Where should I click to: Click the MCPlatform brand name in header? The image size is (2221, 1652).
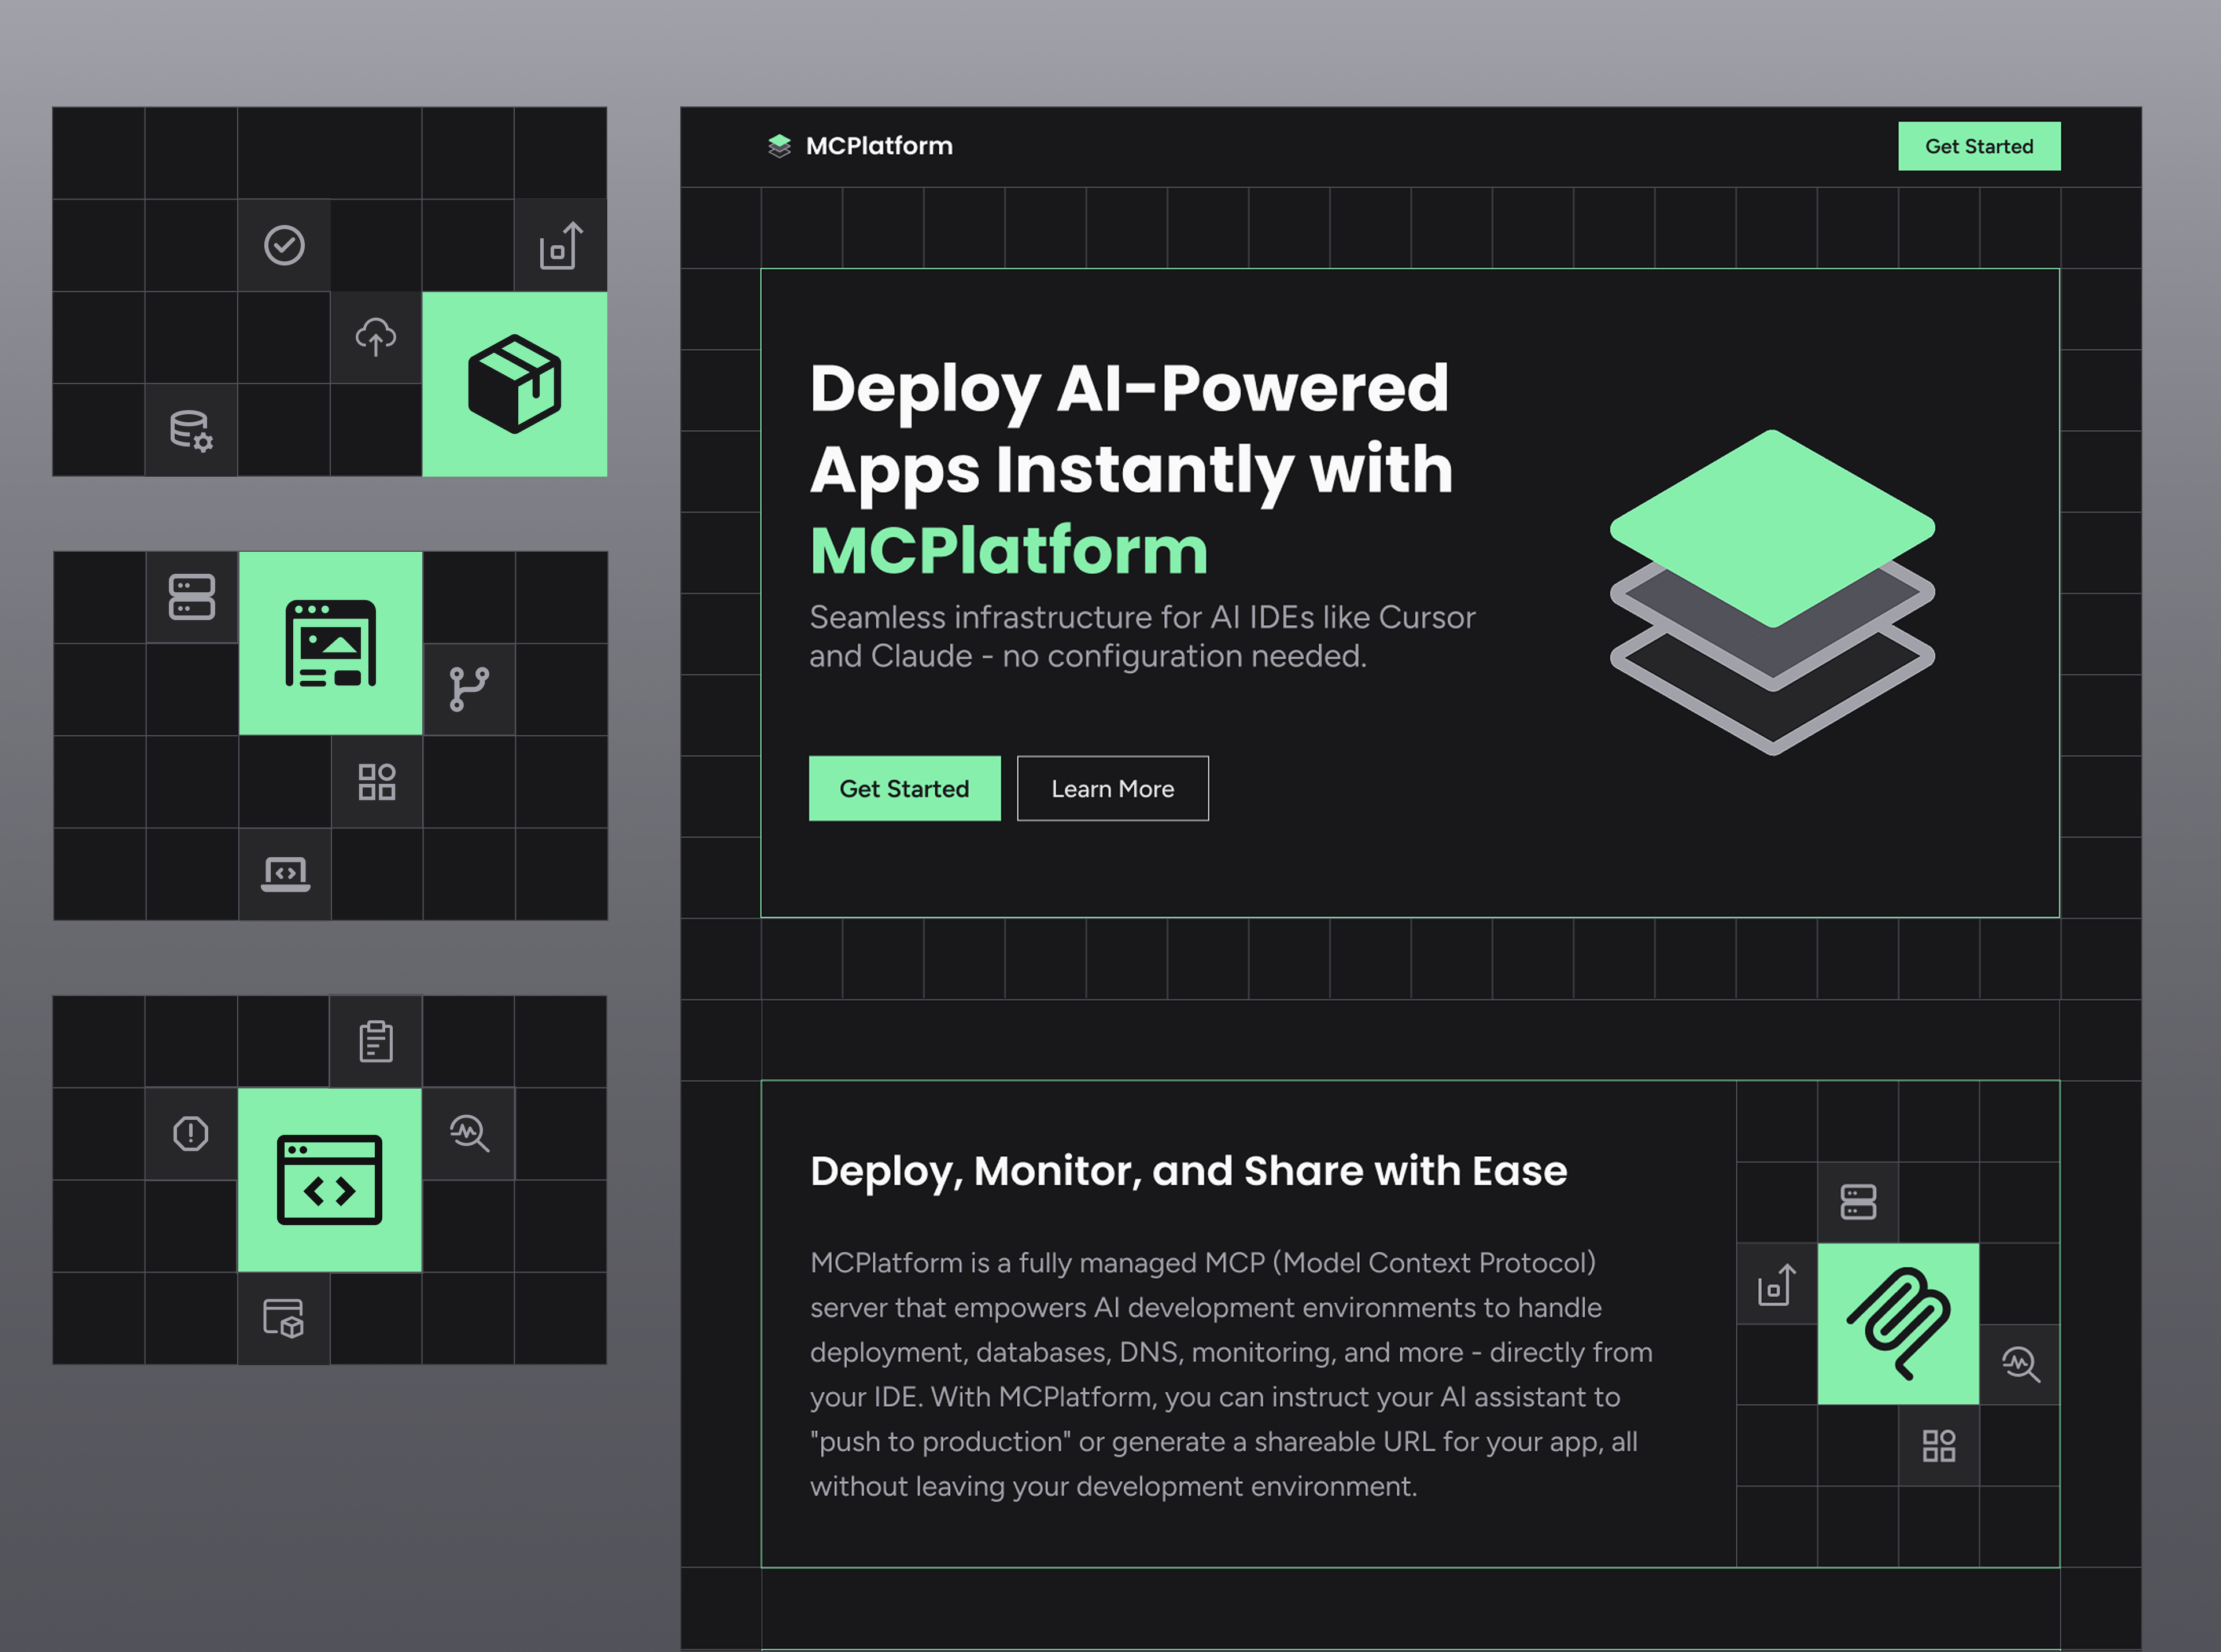pos(879,146)
